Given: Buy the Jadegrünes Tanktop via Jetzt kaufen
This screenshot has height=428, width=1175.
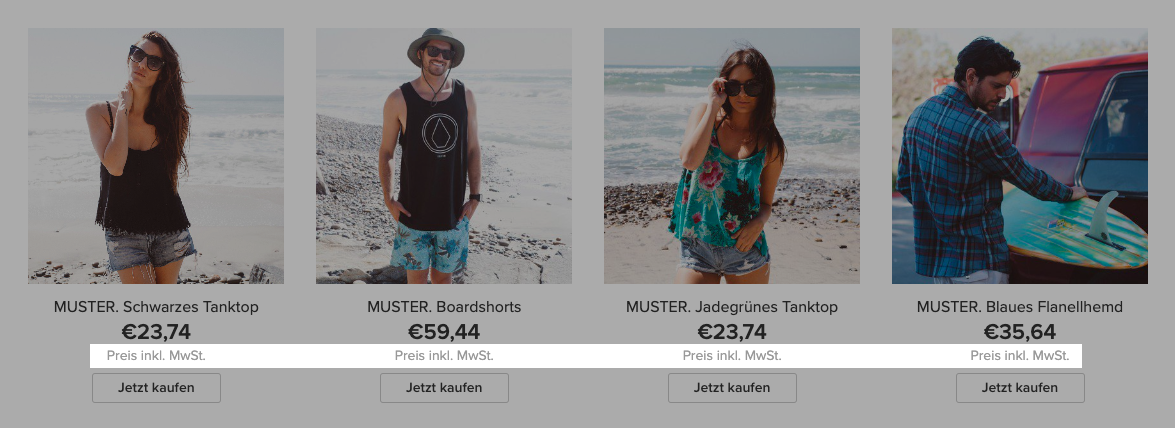Looking at the screenshot, I should pyautogui.click(x=731, y=388).
